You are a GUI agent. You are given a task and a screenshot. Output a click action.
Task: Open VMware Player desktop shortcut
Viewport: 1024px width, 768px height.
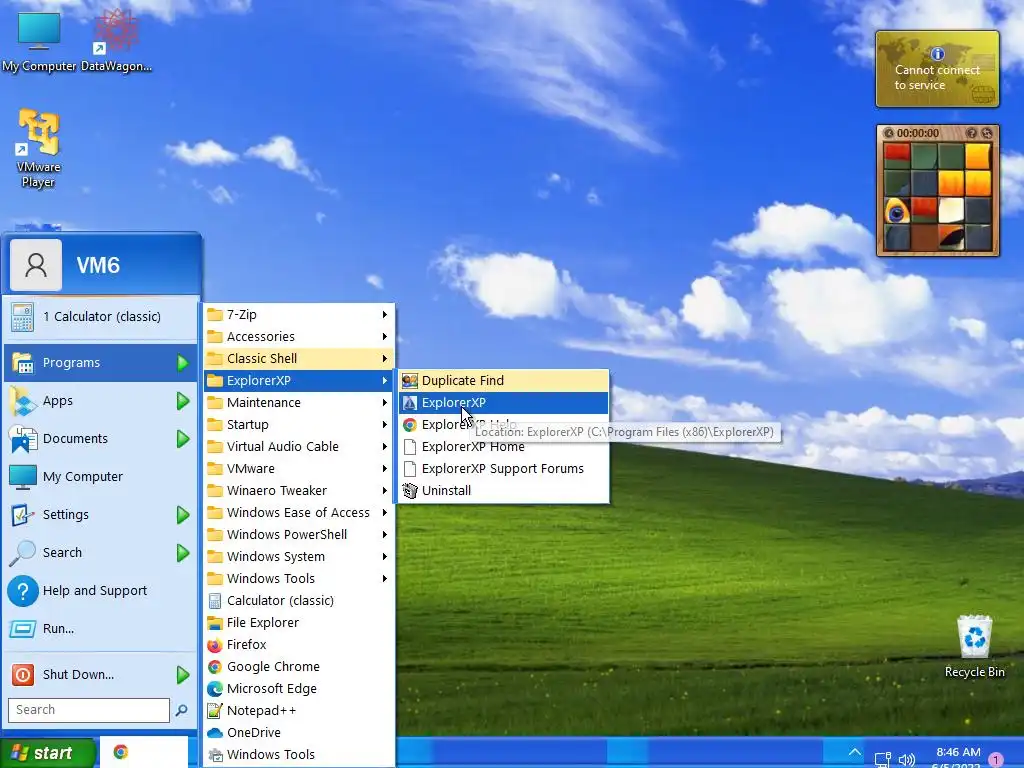pos(39,149)
